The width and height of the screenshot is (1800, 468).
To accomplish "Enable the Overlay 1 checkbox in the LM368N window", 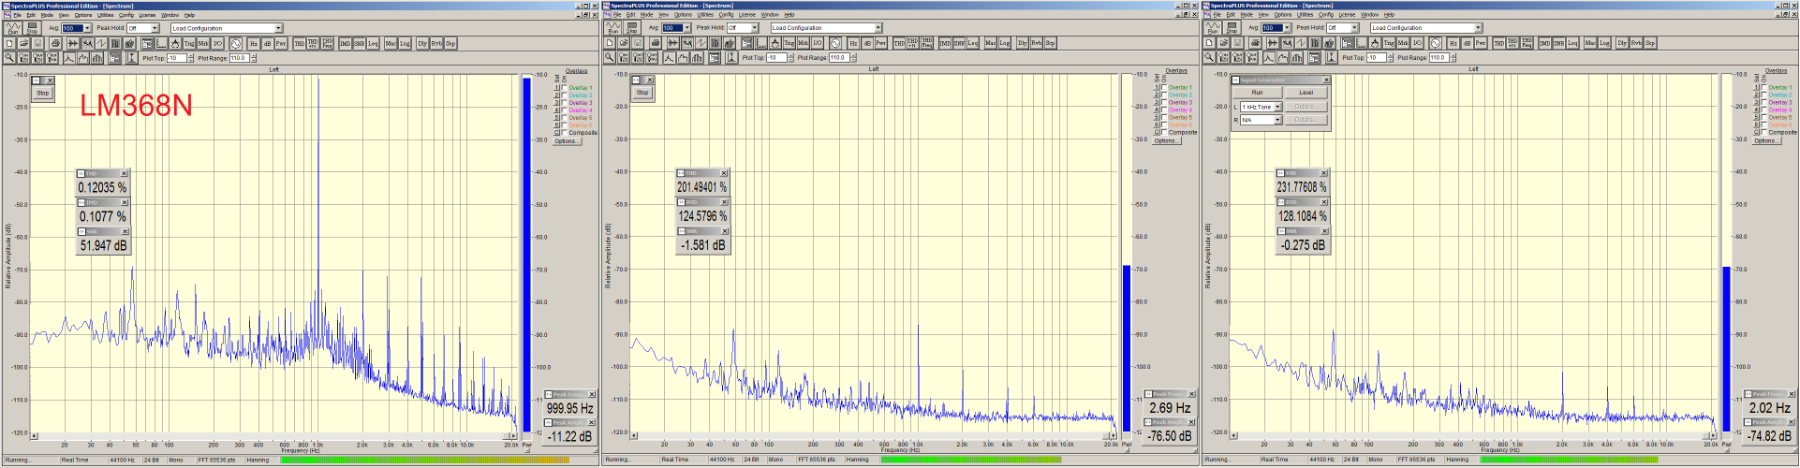I will [564, 88].
